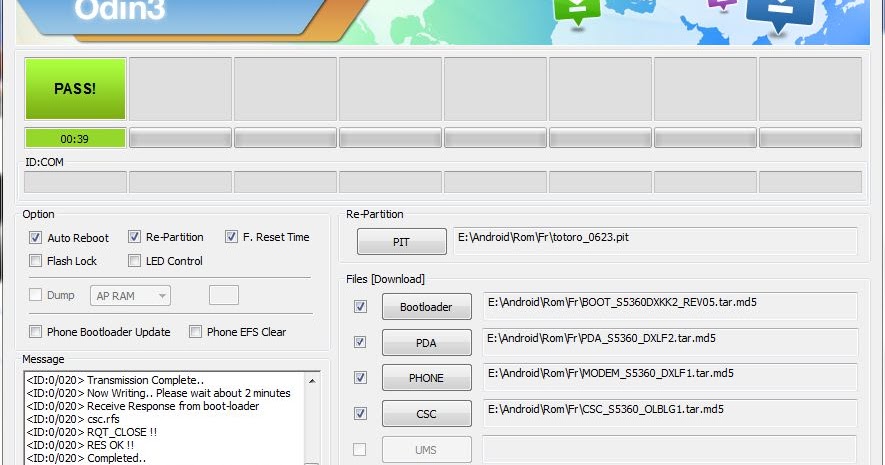
Task: Click the green PASS! status box
Action: 75,89
